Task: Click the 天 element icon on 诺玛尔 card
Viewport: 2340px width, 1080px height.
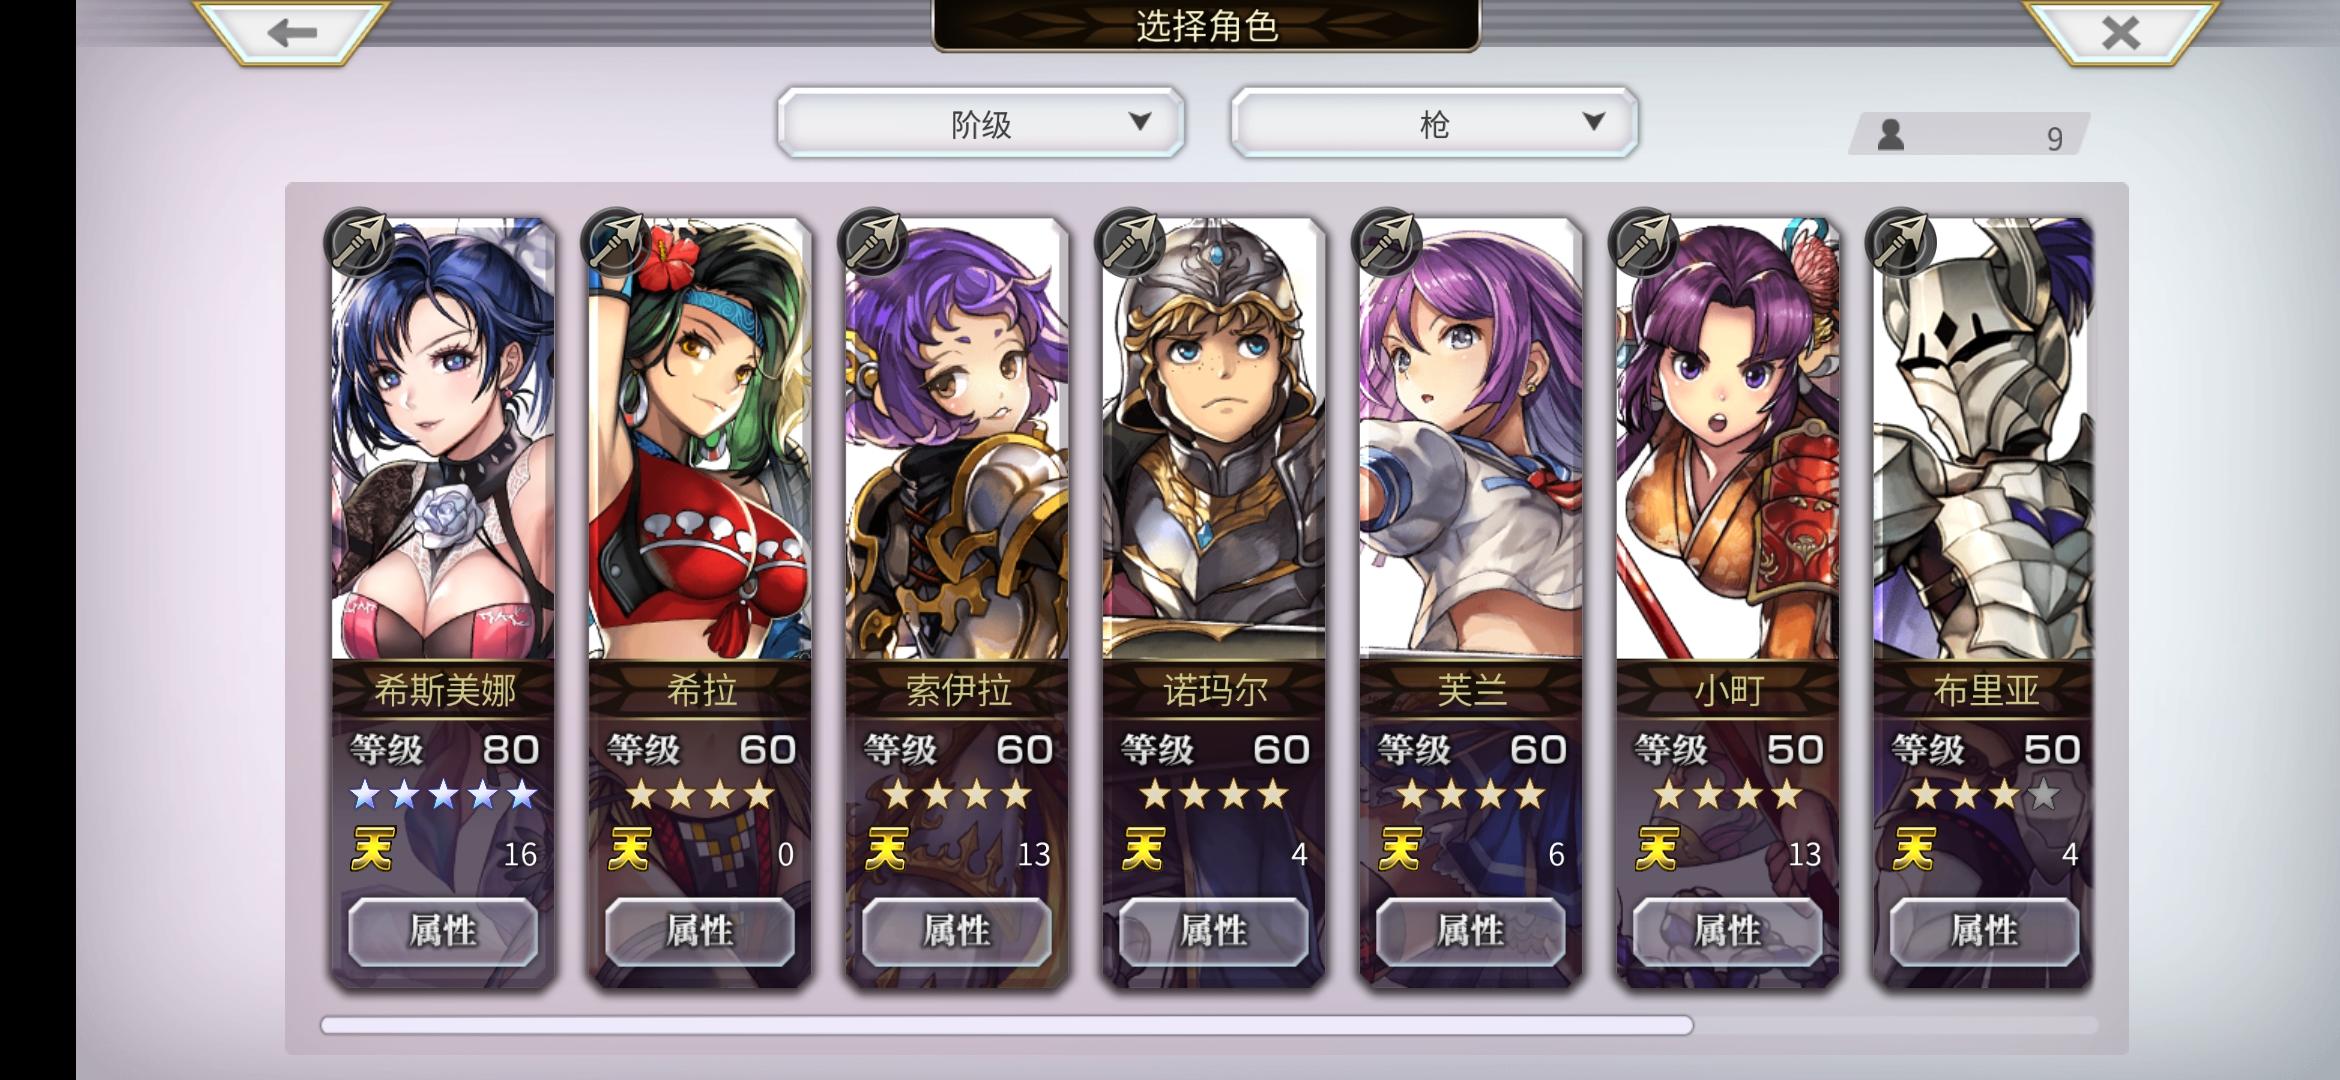Action: click(x=1143, y=850)
